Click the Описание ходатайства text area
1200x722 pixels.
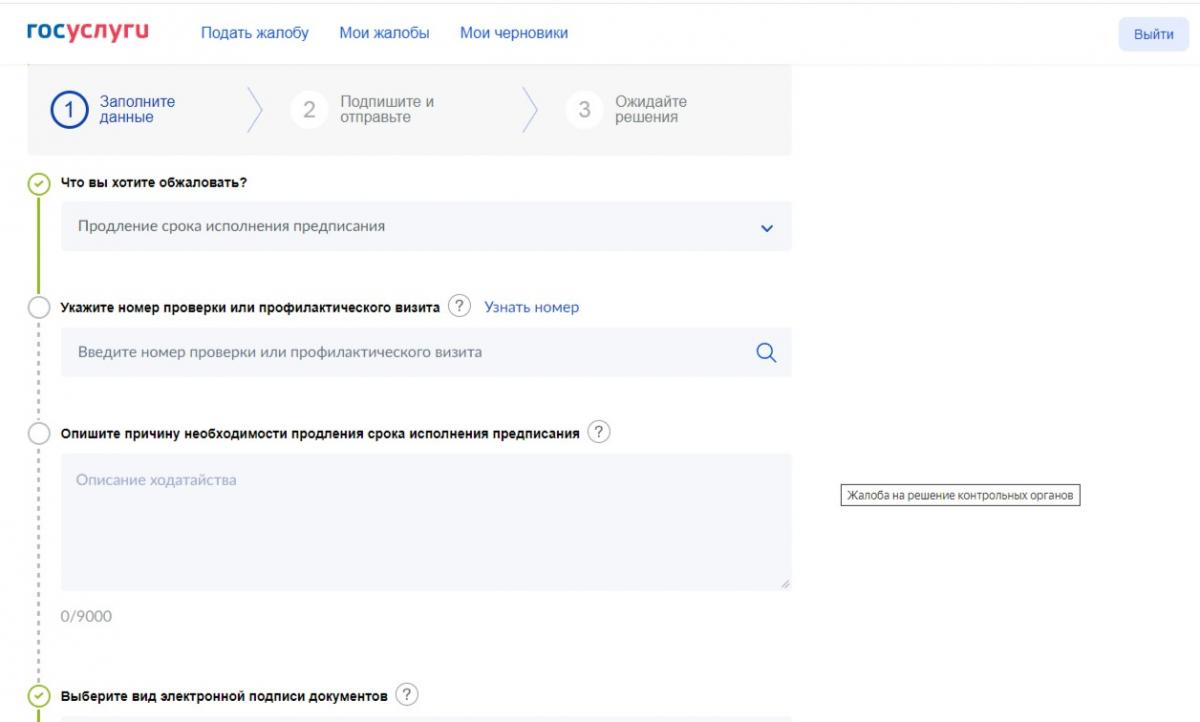425,522
